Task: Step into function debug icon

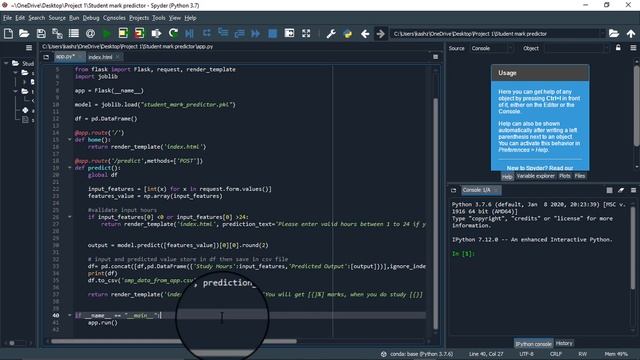Action: tap(223, 33)
